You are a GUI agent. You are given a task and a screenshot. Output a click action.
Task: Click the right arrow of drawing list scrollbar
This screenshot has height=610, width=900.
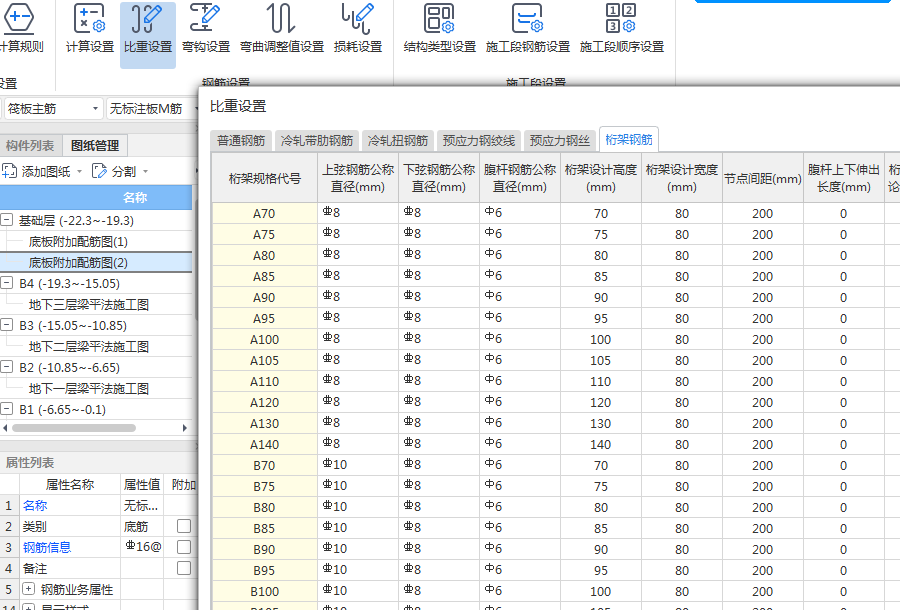[185, 428]
